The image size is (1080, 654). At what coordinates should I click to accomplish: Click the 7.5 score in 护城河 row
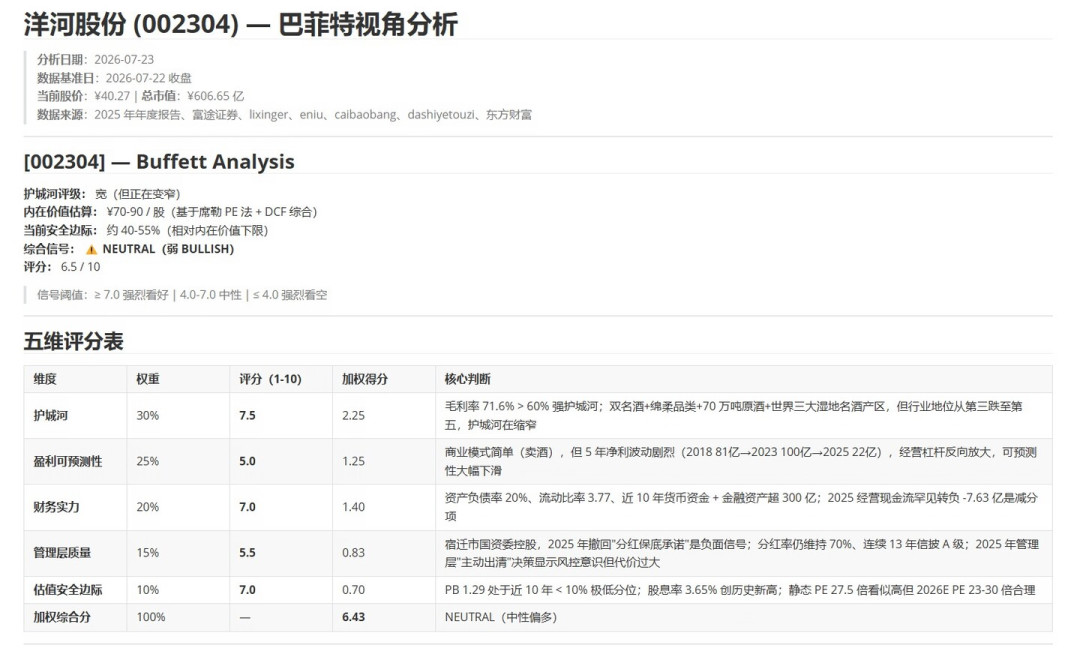(247, 416)
